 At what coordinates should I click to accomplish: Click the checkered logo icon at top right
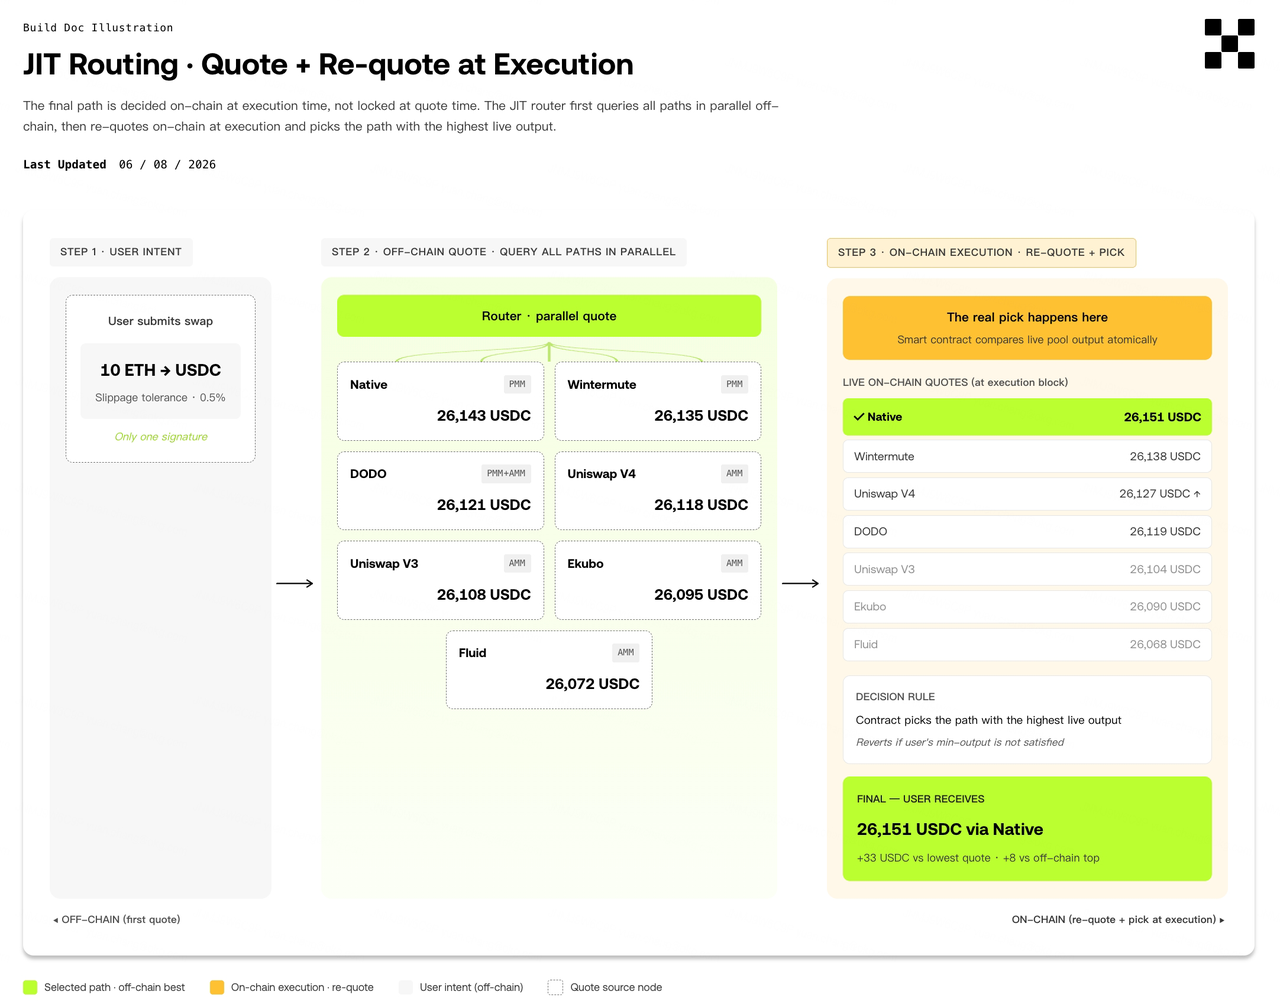[1229, 44]
